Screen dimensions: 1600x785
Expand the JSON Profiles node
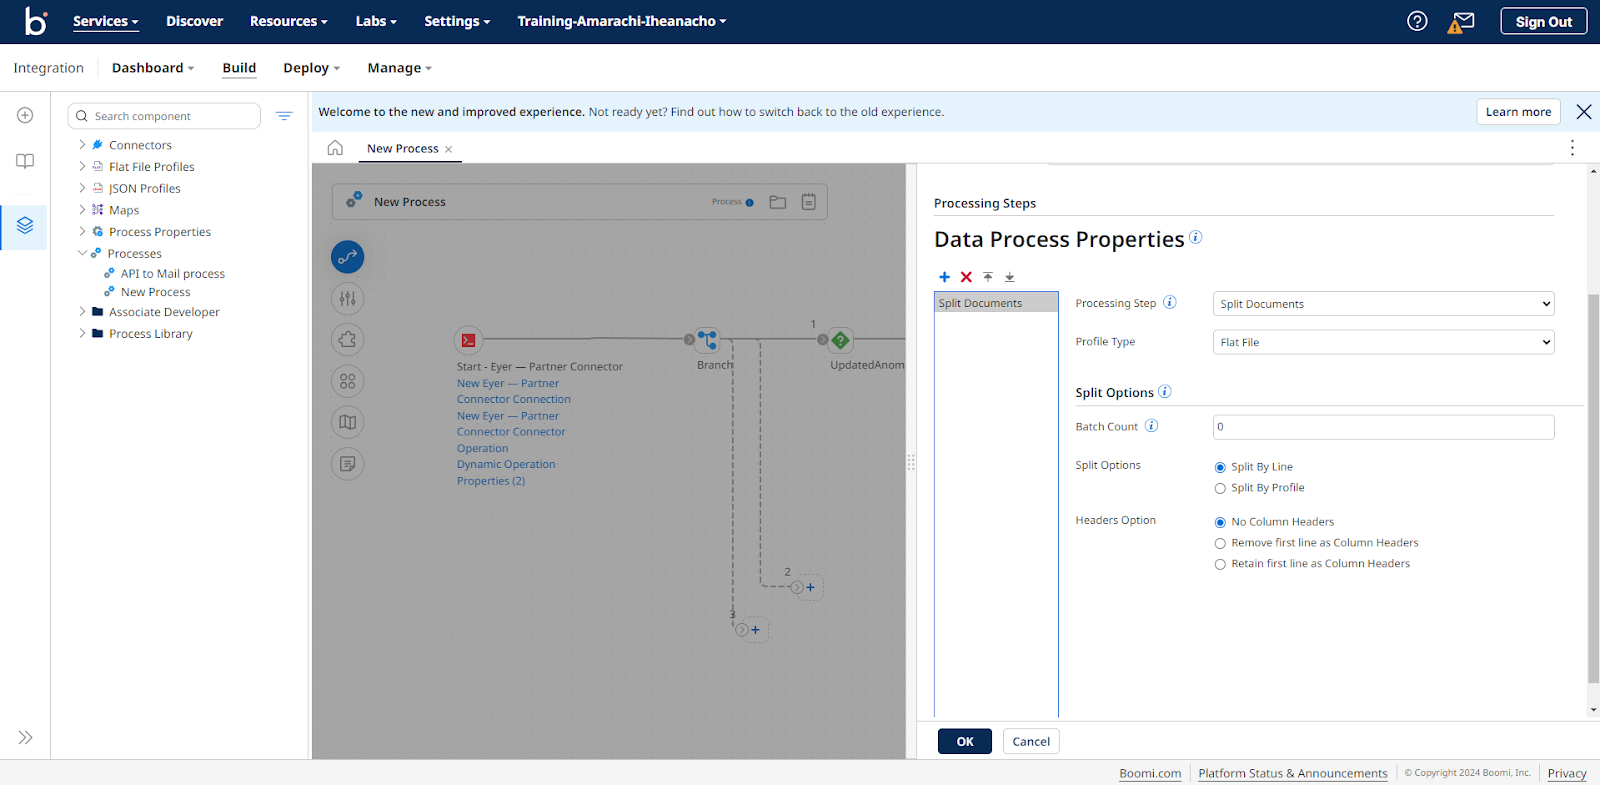(x=82, y=188)
